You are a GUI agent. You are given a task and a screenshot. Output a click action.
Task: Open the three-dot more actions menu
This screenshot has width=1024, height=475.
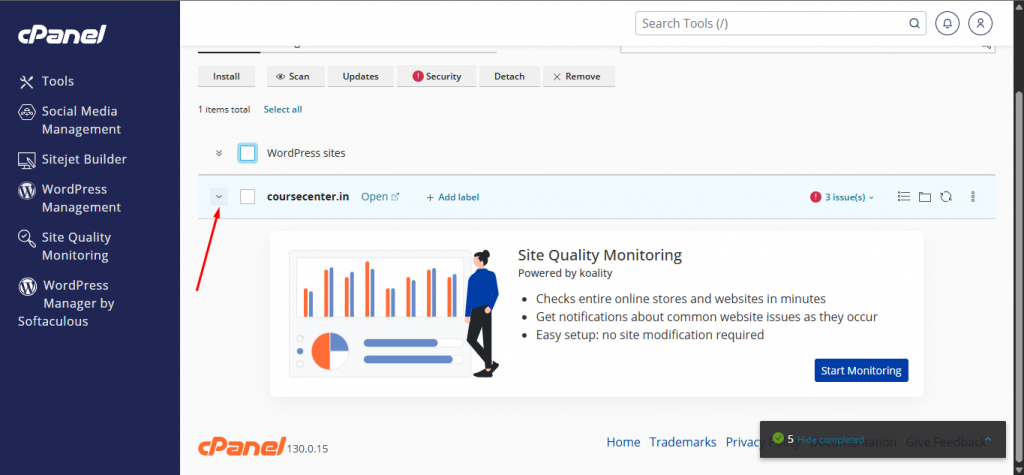(x=973, y=197)
